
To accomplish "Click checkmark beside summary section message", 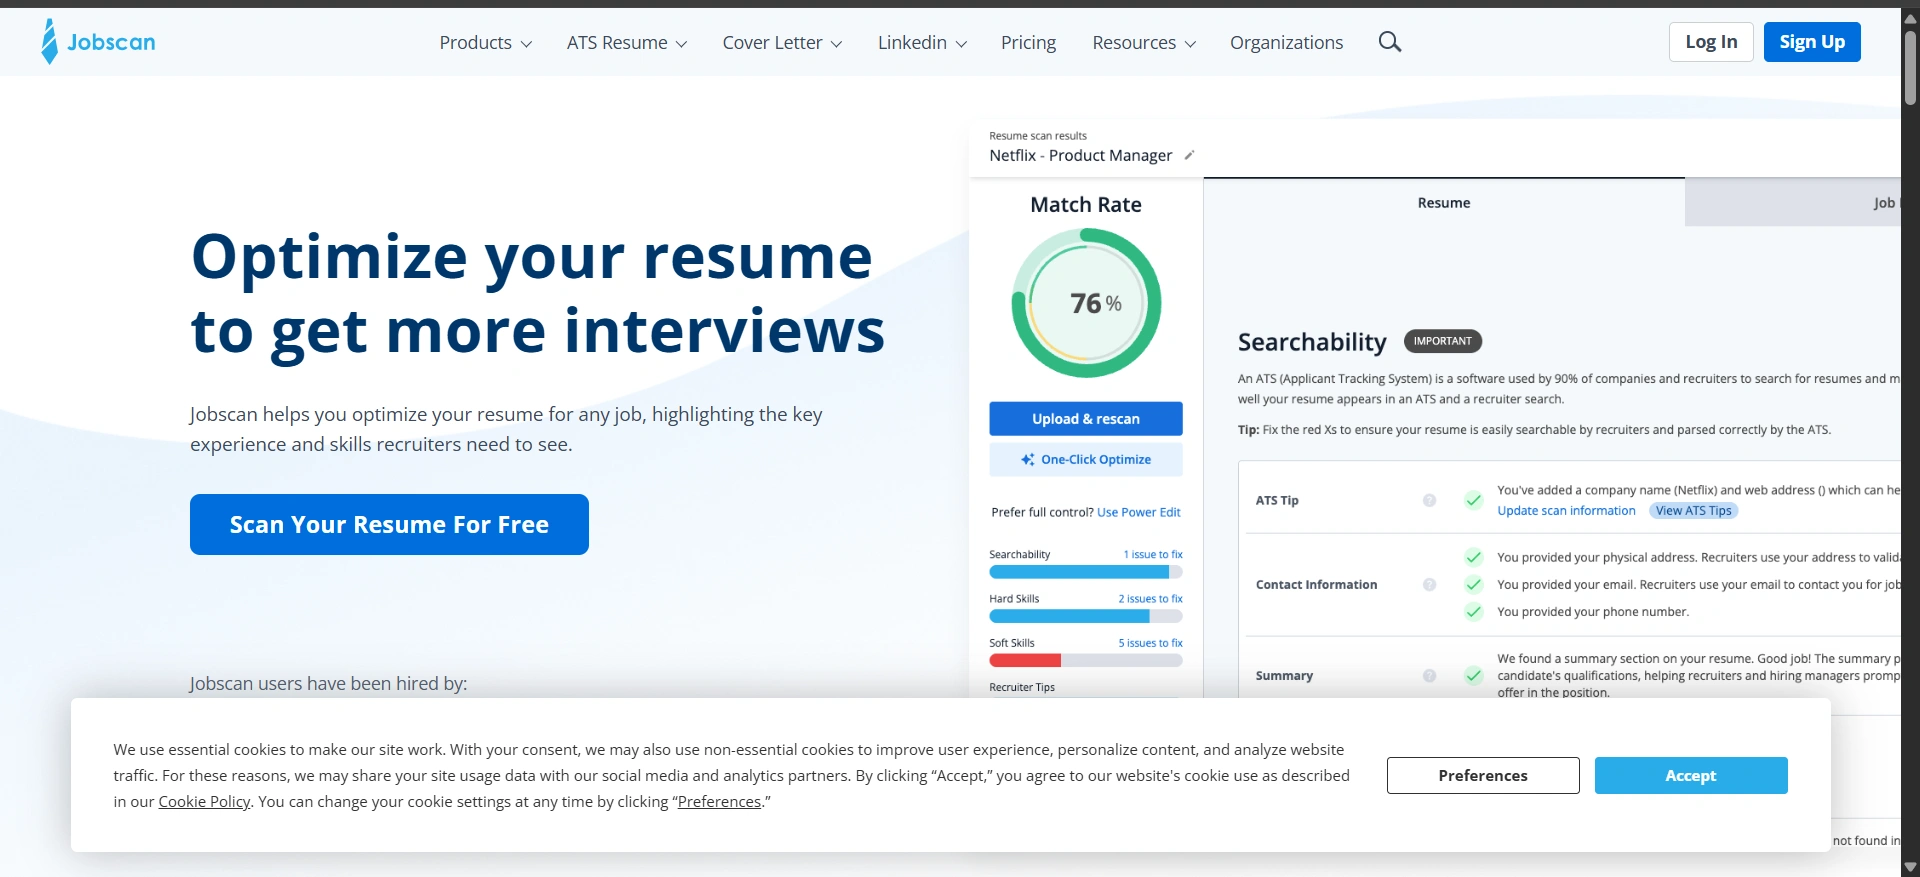I will tap(1473, 675).
